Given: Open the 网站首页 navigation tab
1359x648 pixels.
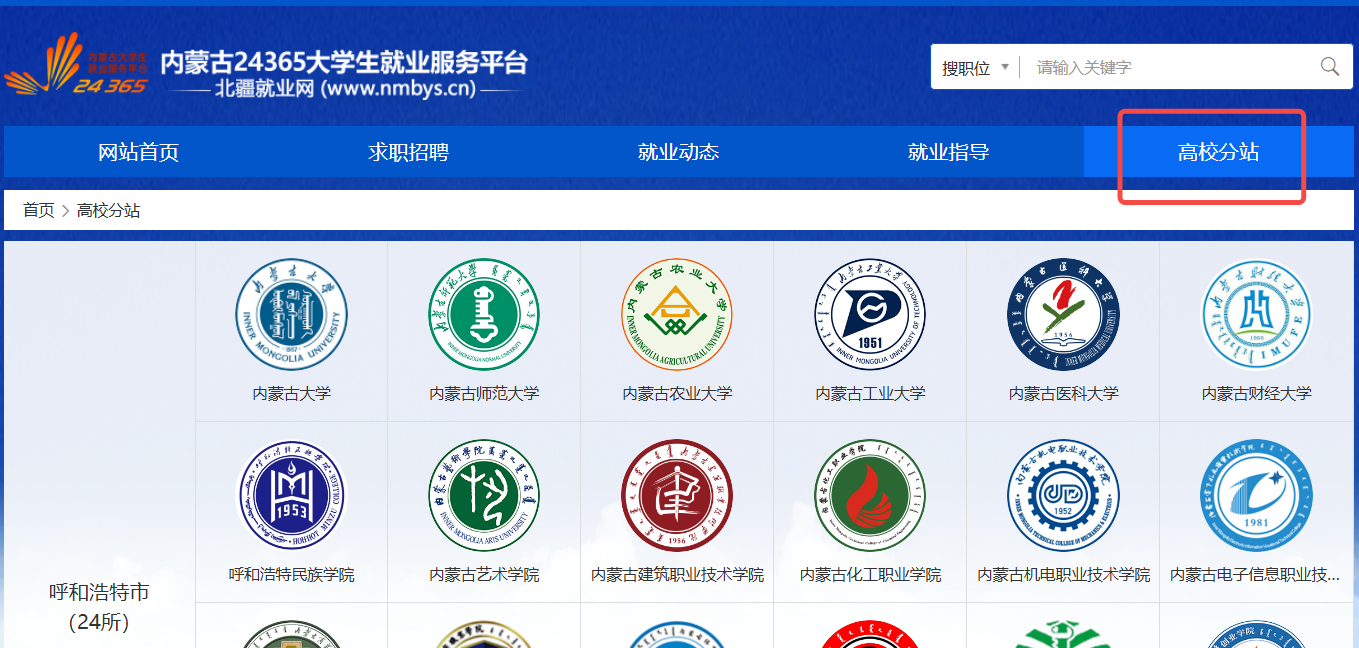Looking at the screenshot, I should 138,152.
